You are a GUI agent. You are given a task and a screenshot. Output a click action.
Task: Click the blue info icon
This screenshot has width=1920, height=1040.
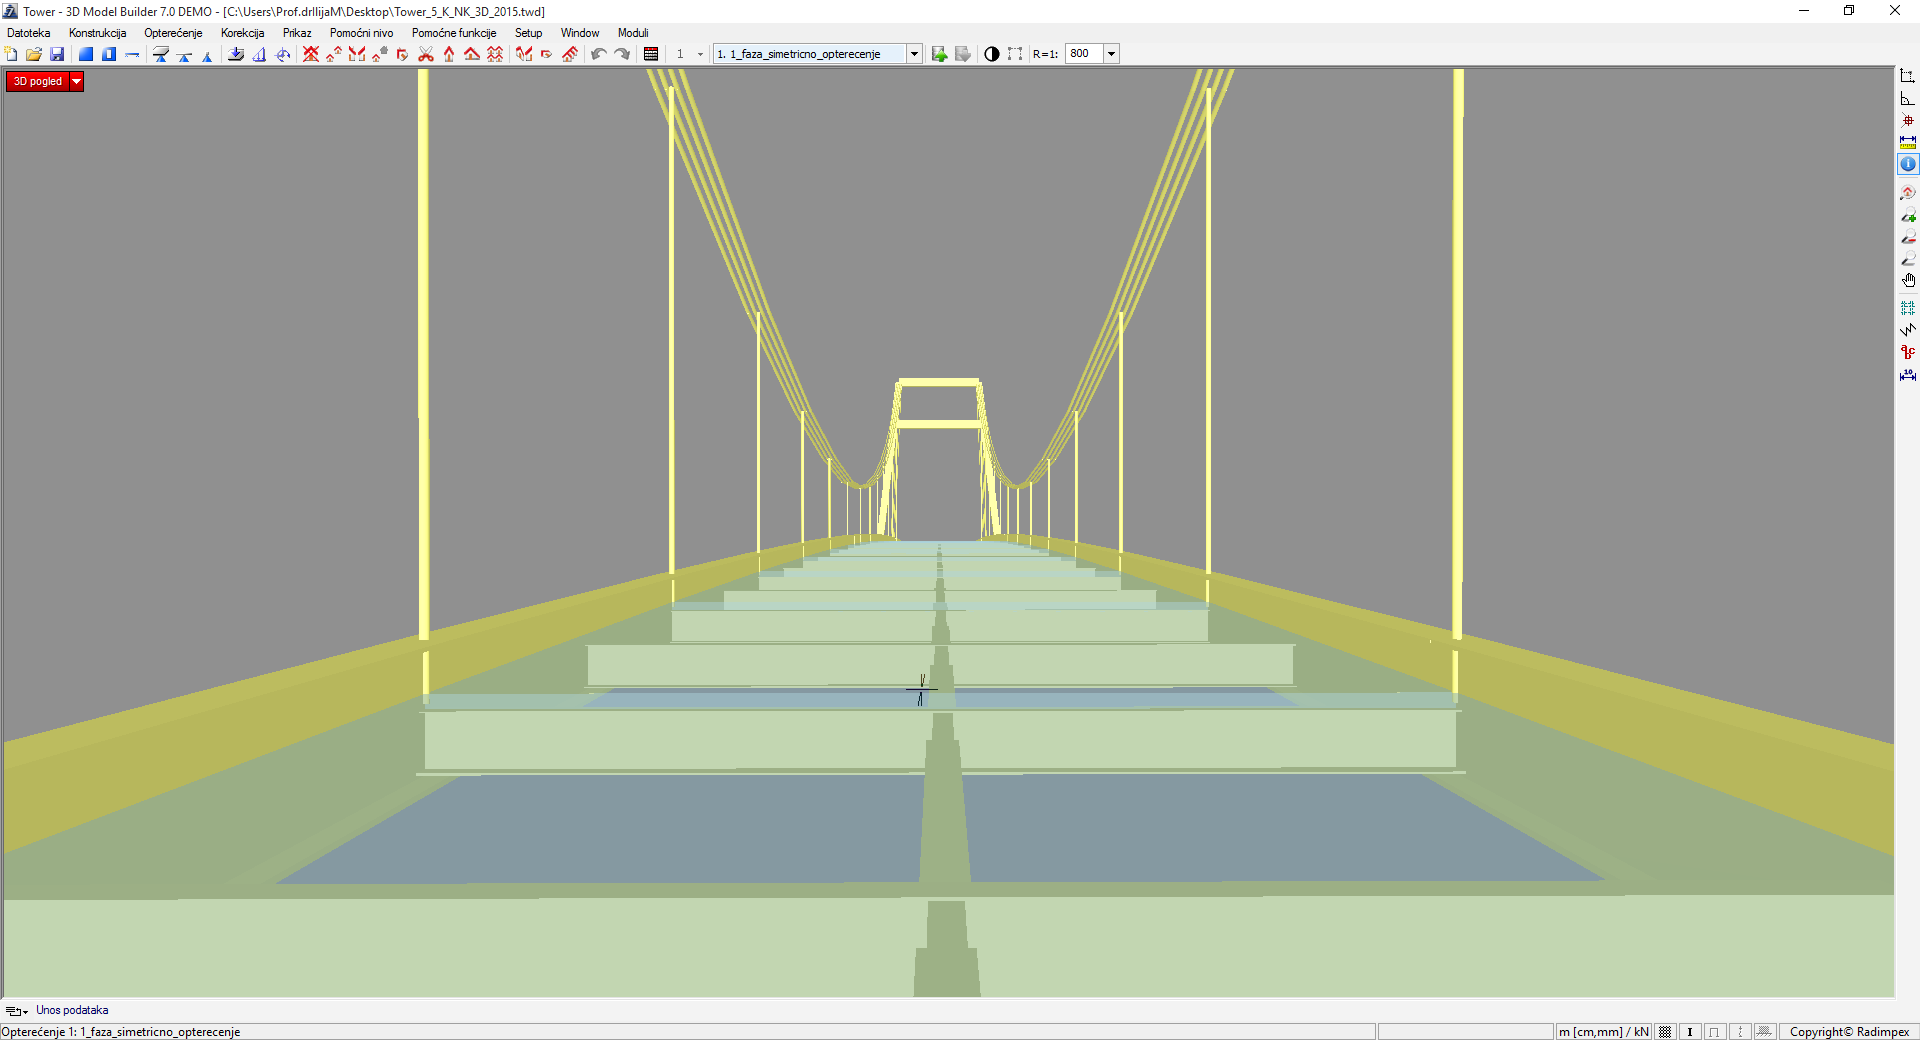(x=1908, y=164)
